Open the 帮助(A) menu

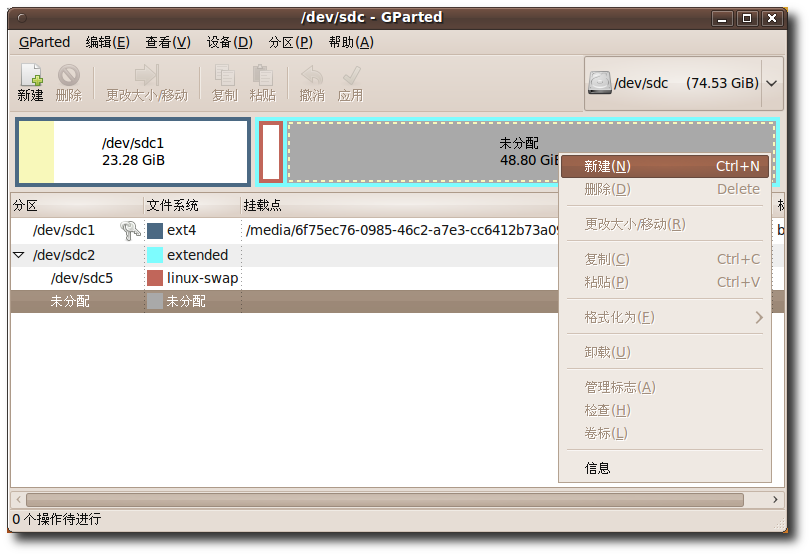(x=351, y=42)
